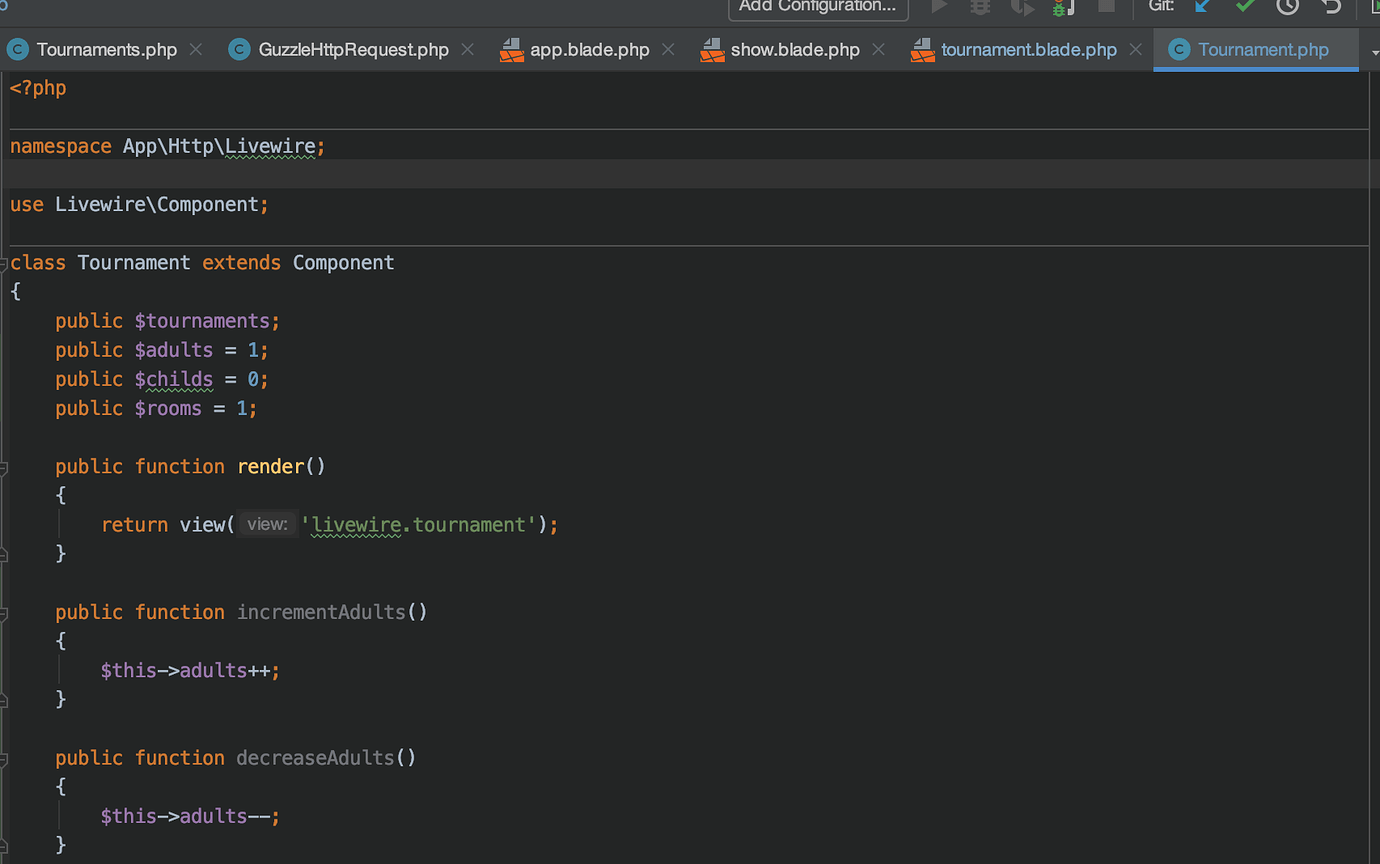Image resolution: width=1380 pixels, height=864 pixels.
Task: Collapse the render() method in the gutter
Action: [x=5, y=466]
